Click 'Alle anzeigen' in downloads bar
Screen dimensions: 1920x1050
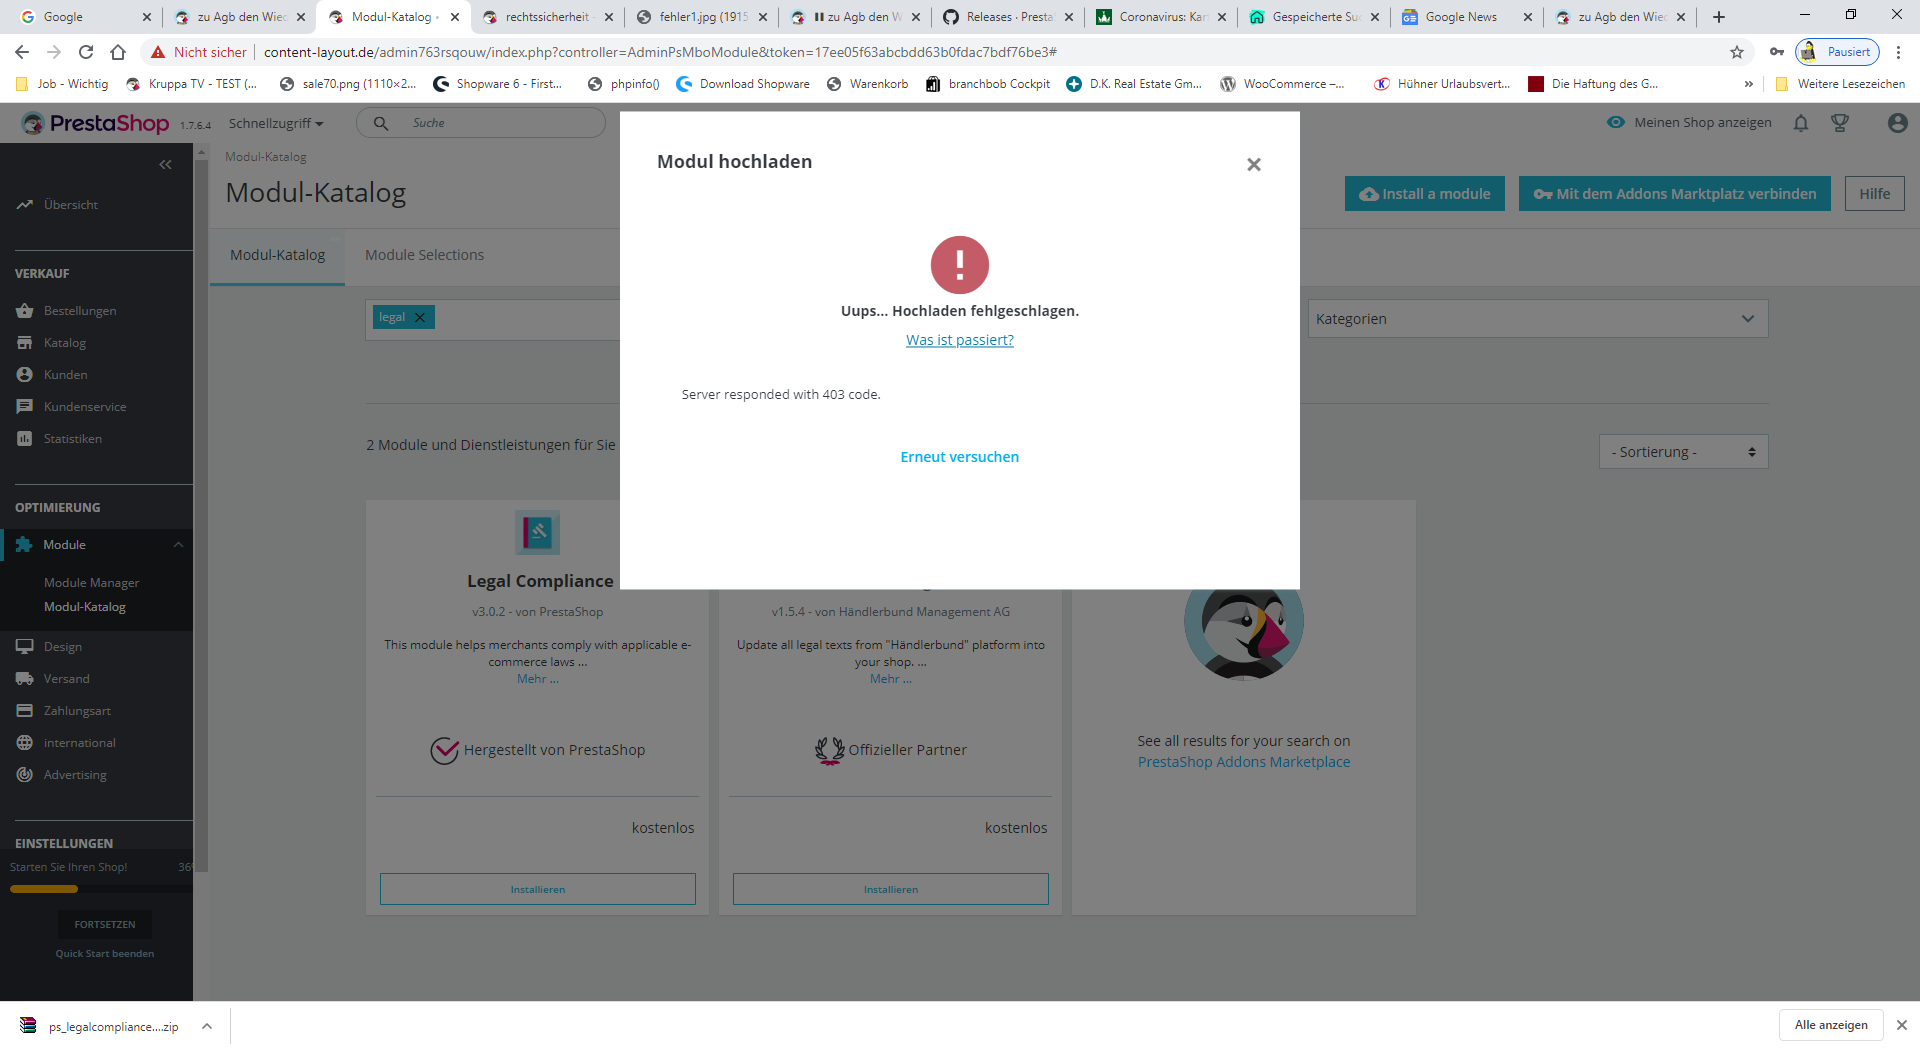[x=1831, y=1025]
